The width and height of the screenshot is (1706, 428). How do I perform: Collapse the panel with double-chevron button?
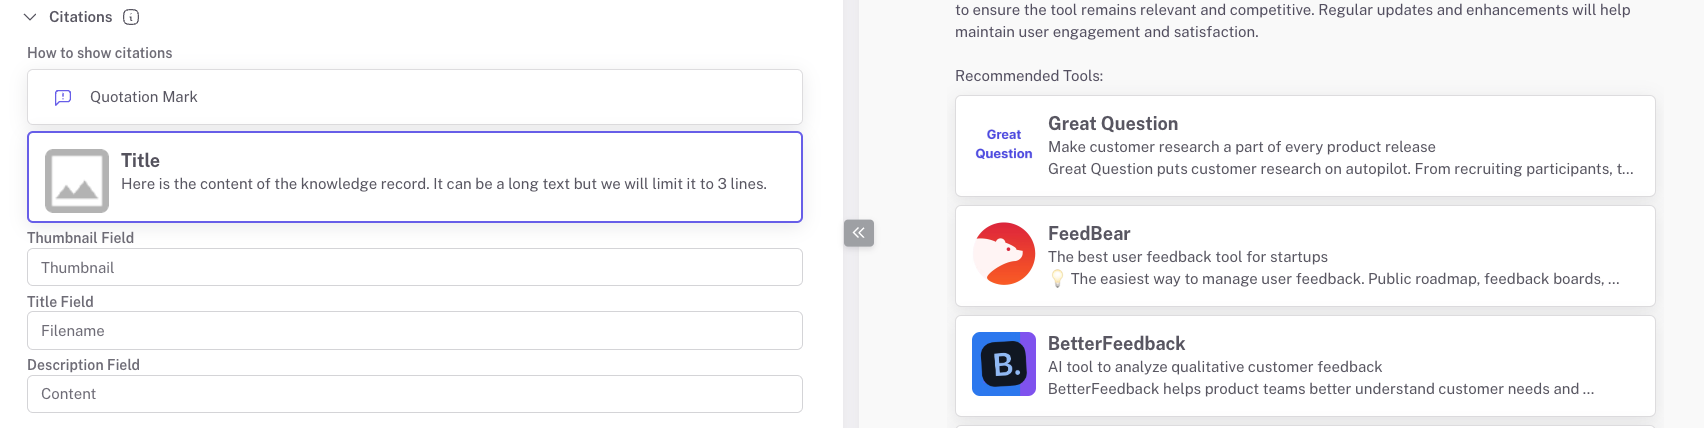pyautogui.click(x=859, y=233)
